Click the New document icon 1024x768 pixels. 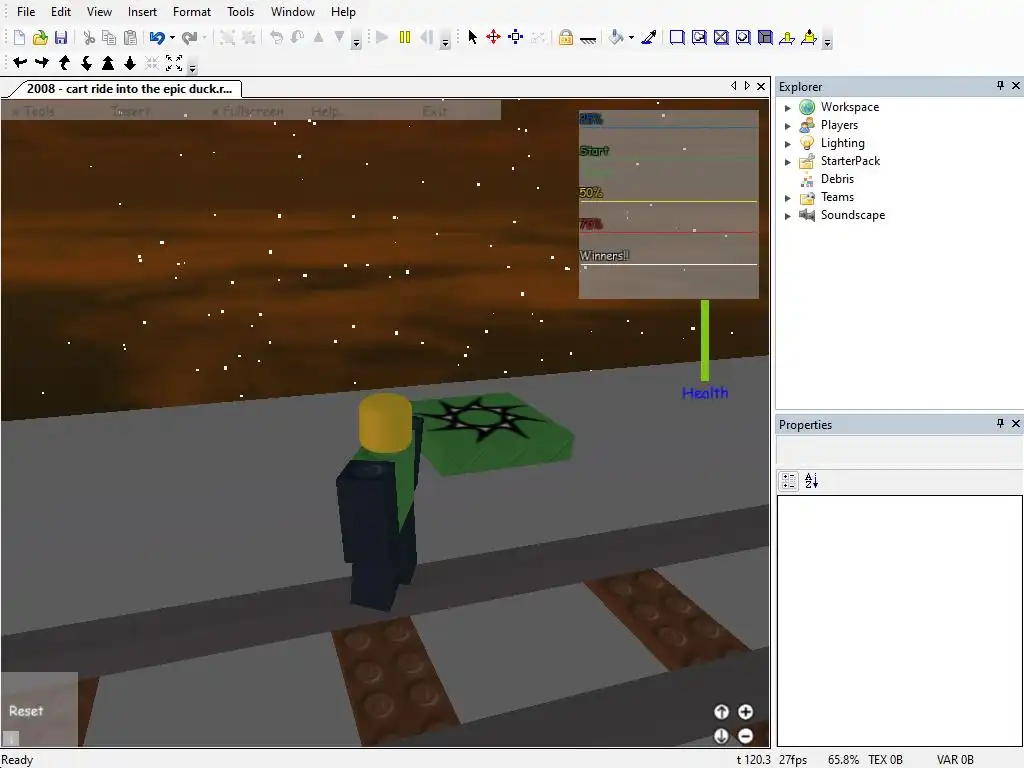[x=19, y=37]
